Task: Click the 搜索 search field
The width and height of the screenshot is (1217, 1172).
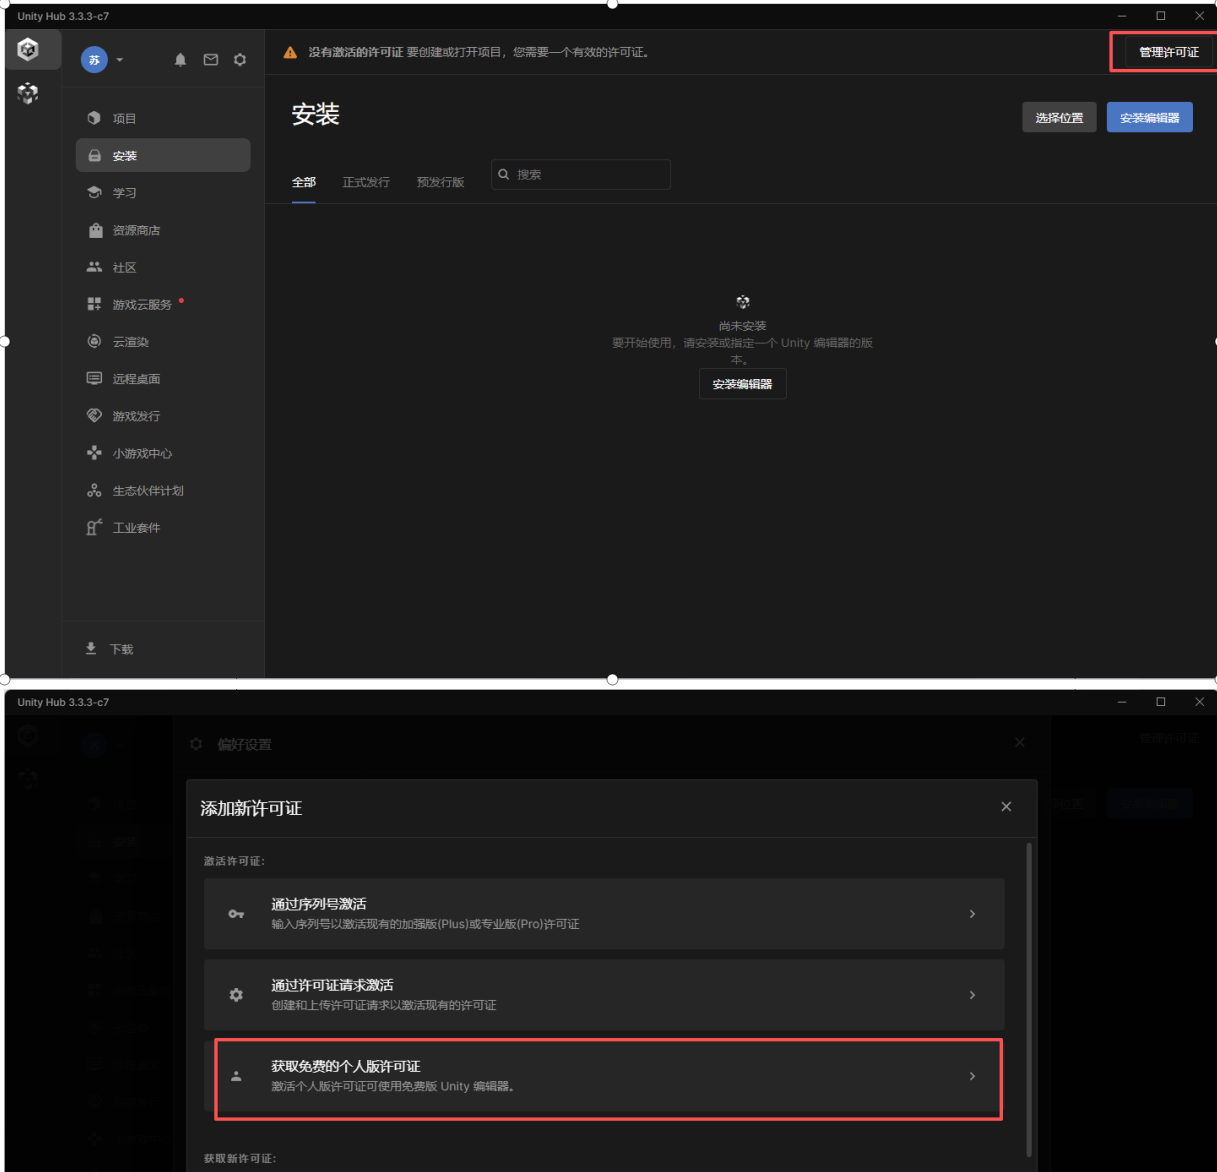Action: tap(590, 175)
